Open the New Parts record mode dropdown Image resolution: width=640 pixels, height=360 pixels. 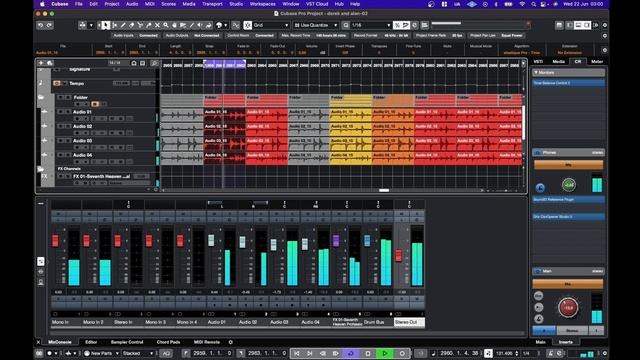point(101,353)
